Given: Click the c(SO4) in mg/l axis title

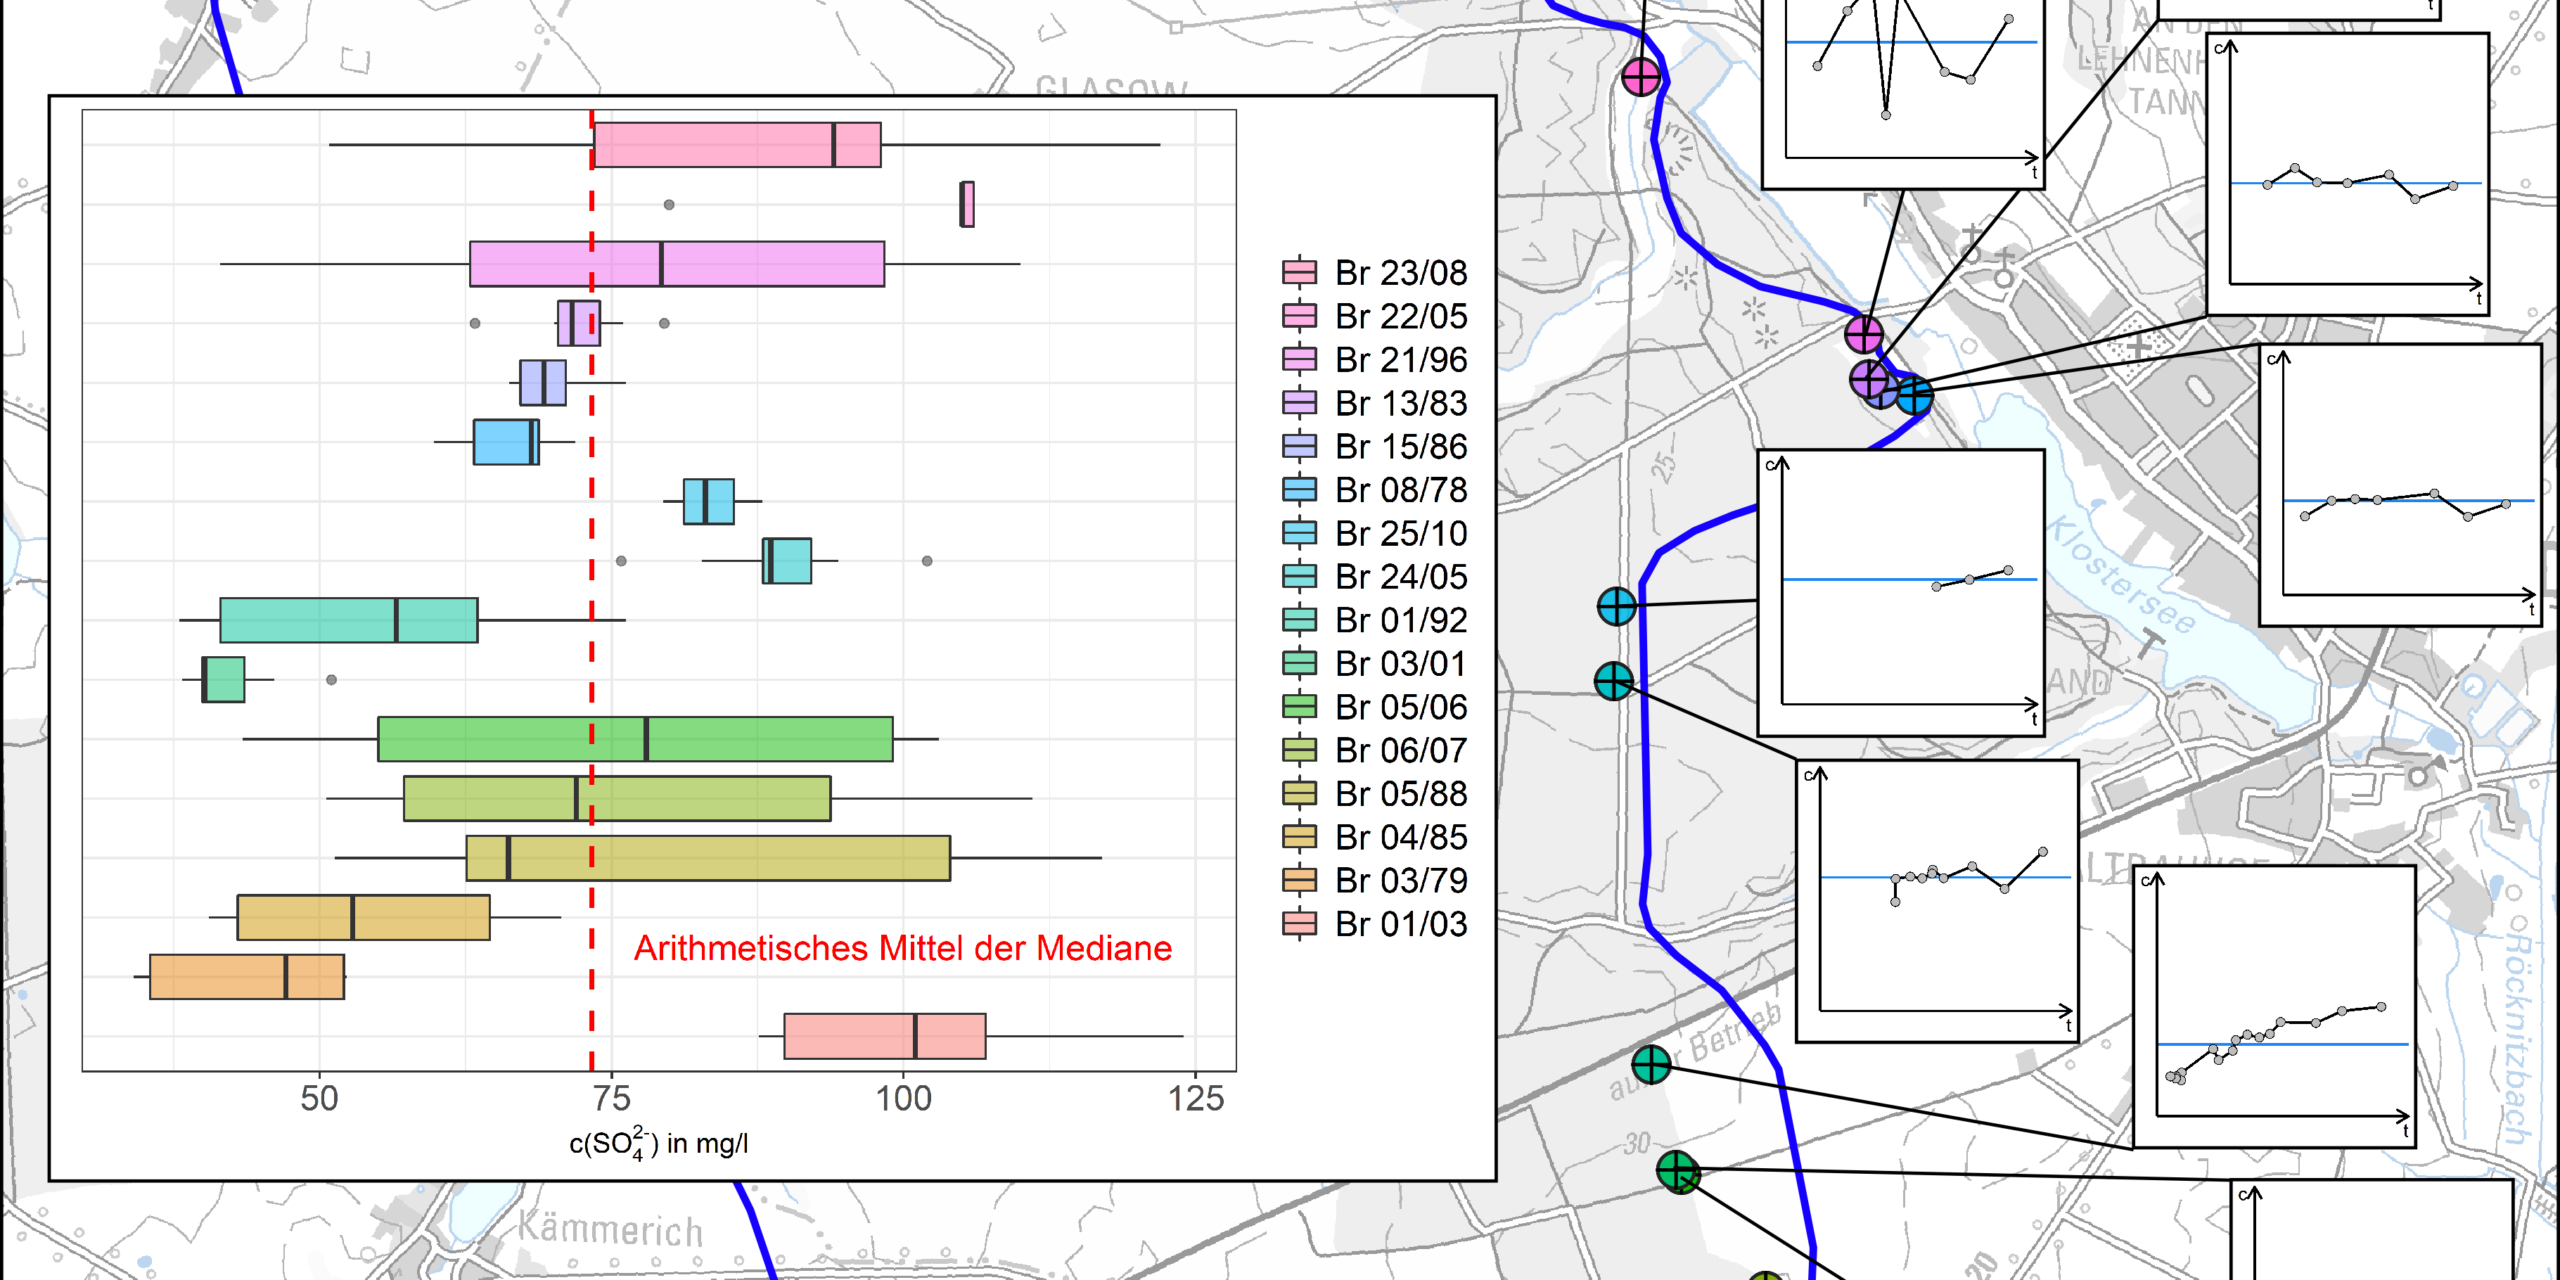Looking at the screenshot, I should (x=658, y=1144).
